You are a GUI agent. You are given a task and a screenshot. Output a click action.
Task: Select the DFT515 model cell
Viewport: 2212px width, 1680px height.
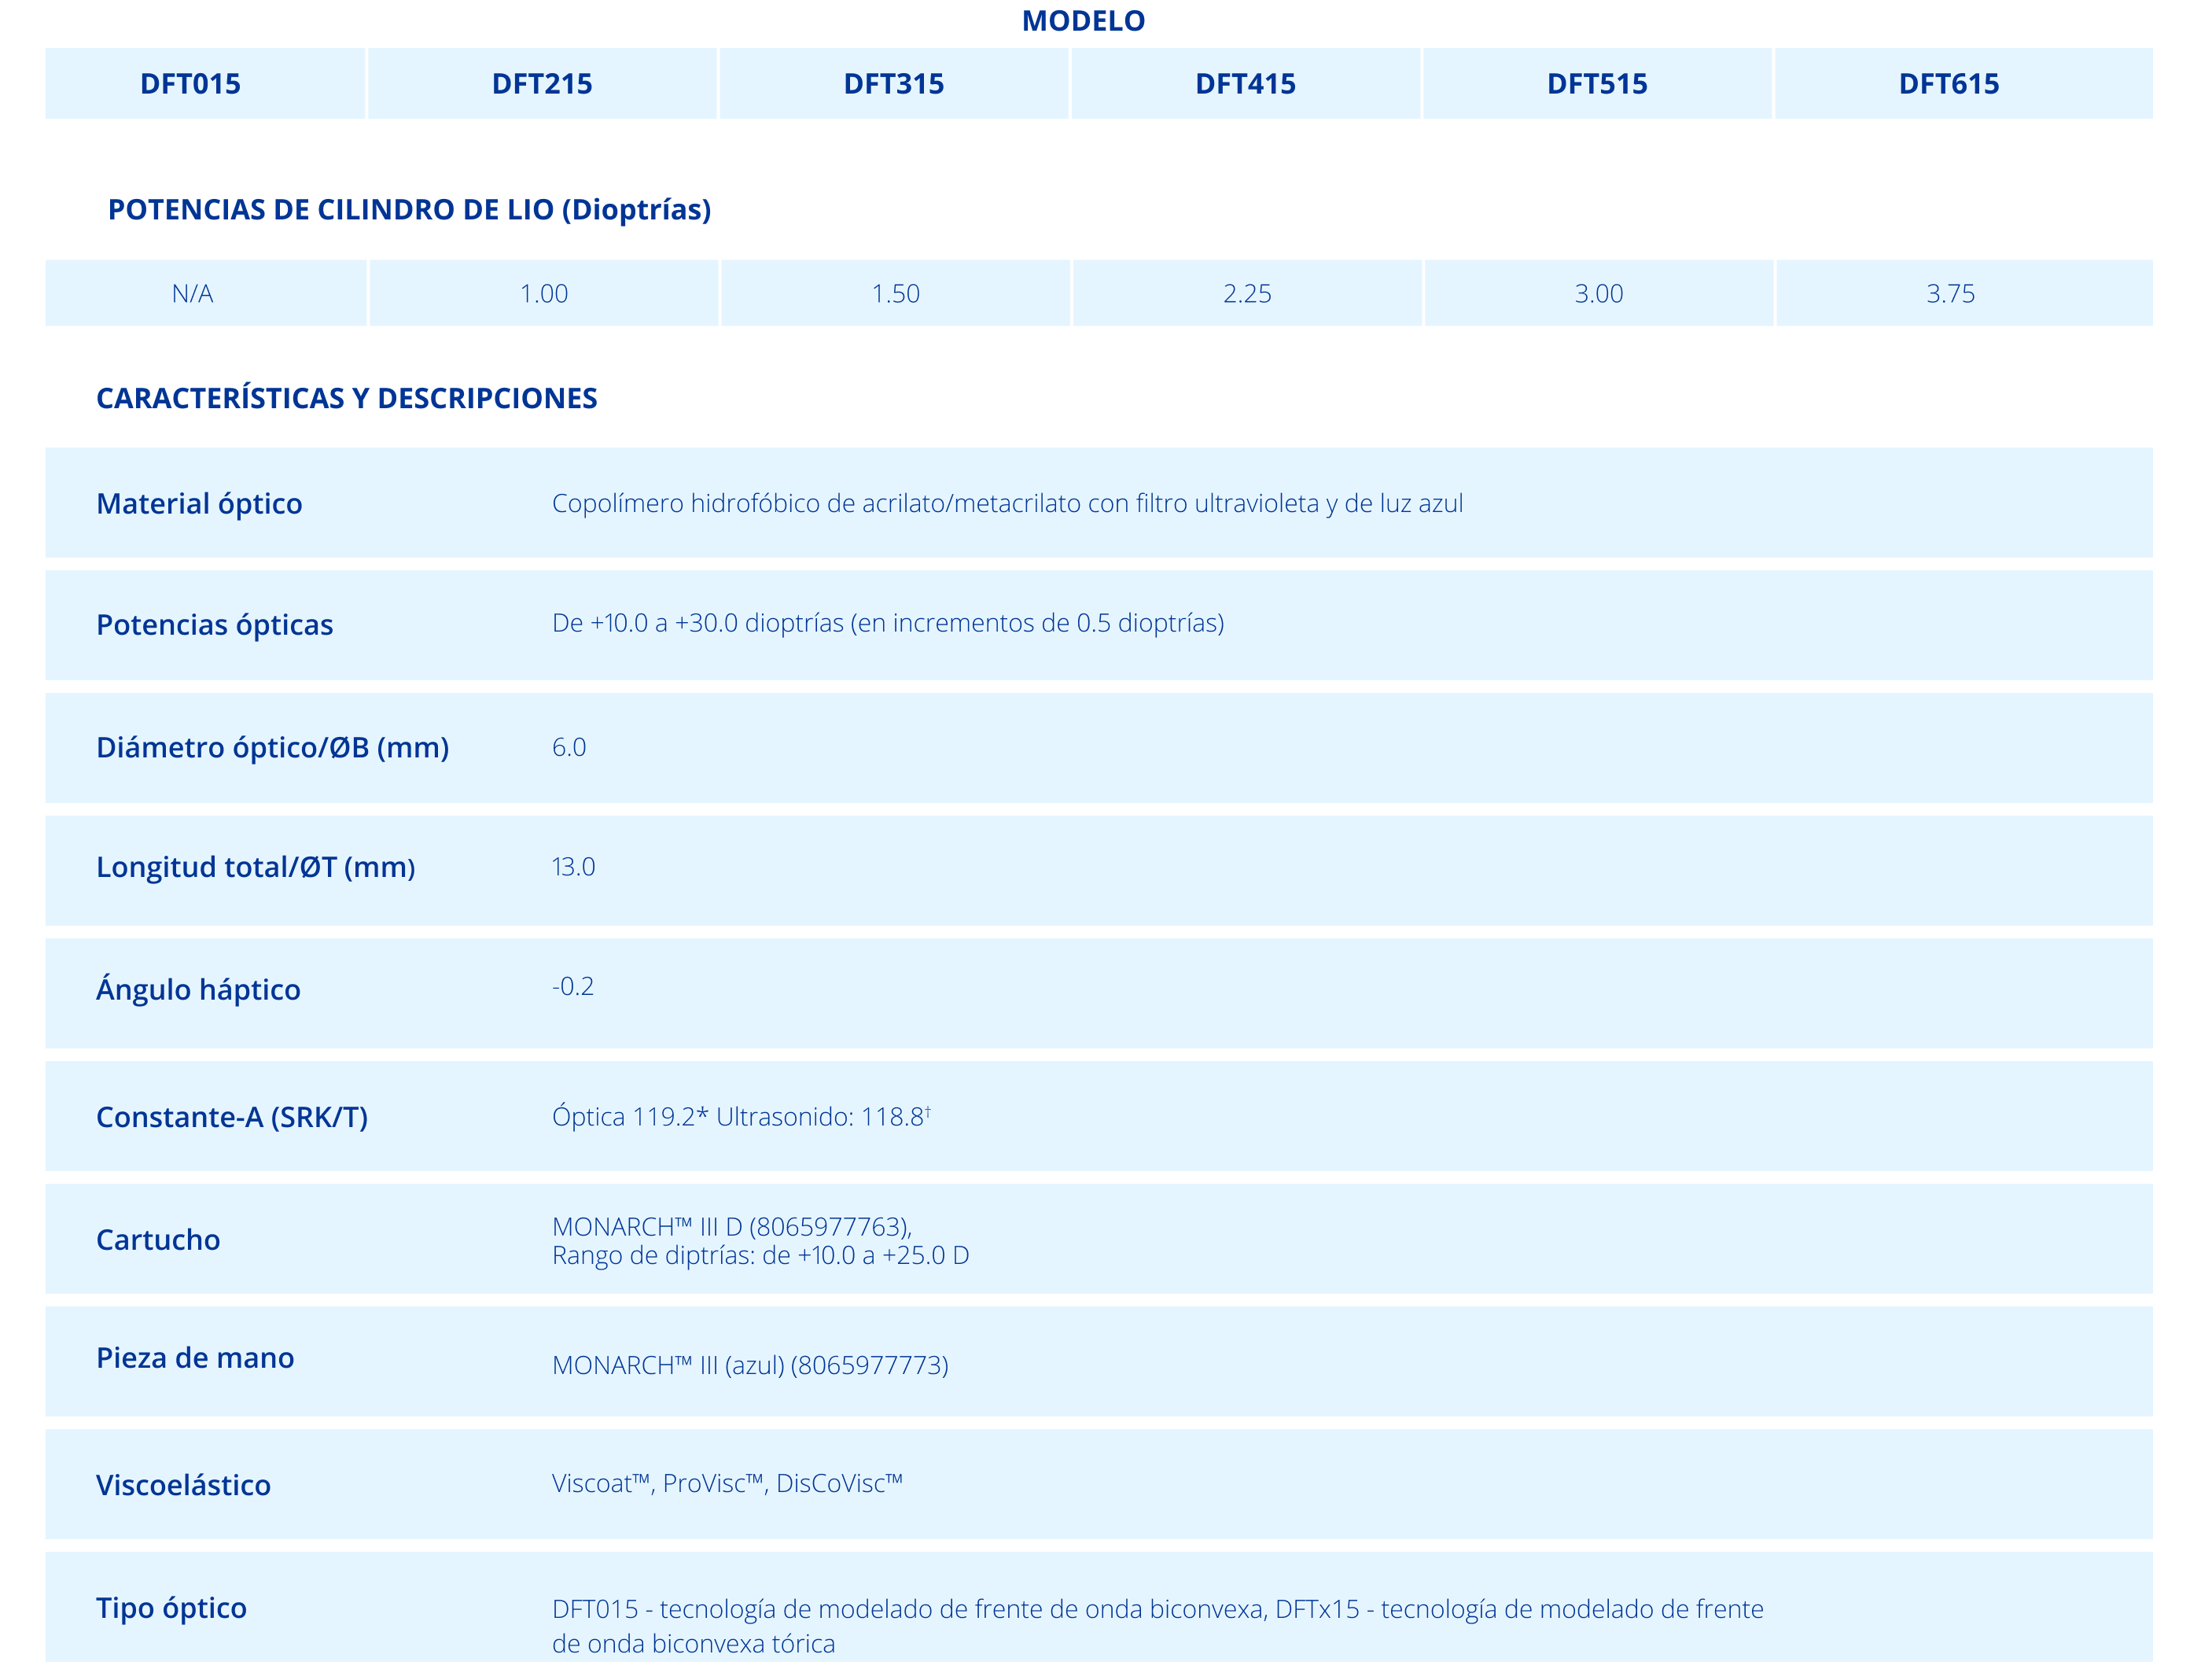1598,84
